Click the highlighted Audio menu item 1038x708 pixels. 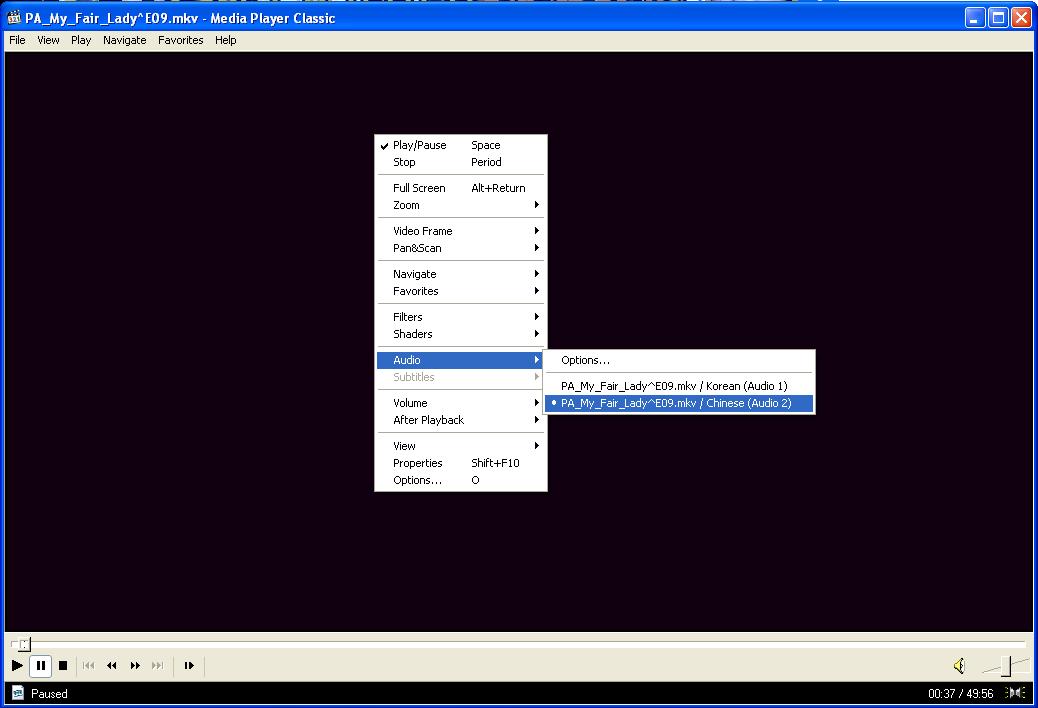click(461, 360)
